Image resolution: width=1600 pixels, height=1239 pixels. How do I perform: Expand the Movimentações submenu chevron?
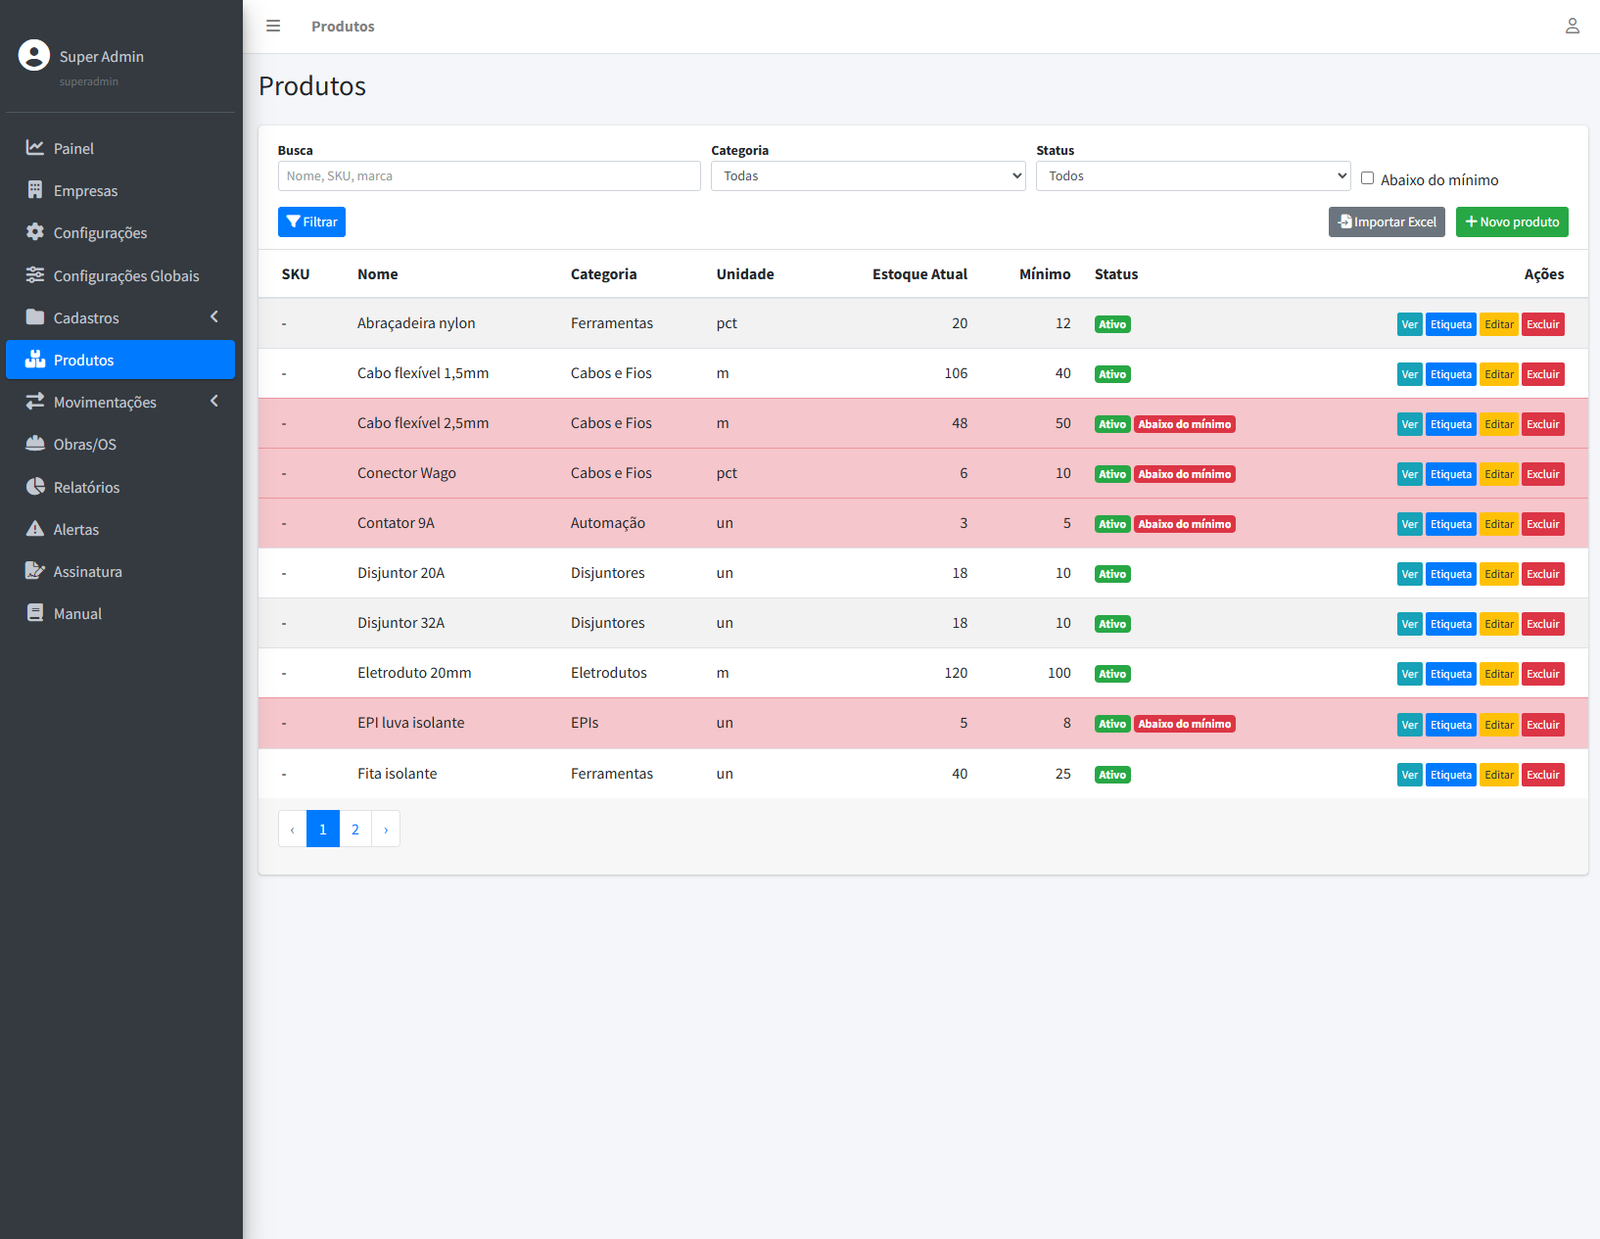[214, 401]
